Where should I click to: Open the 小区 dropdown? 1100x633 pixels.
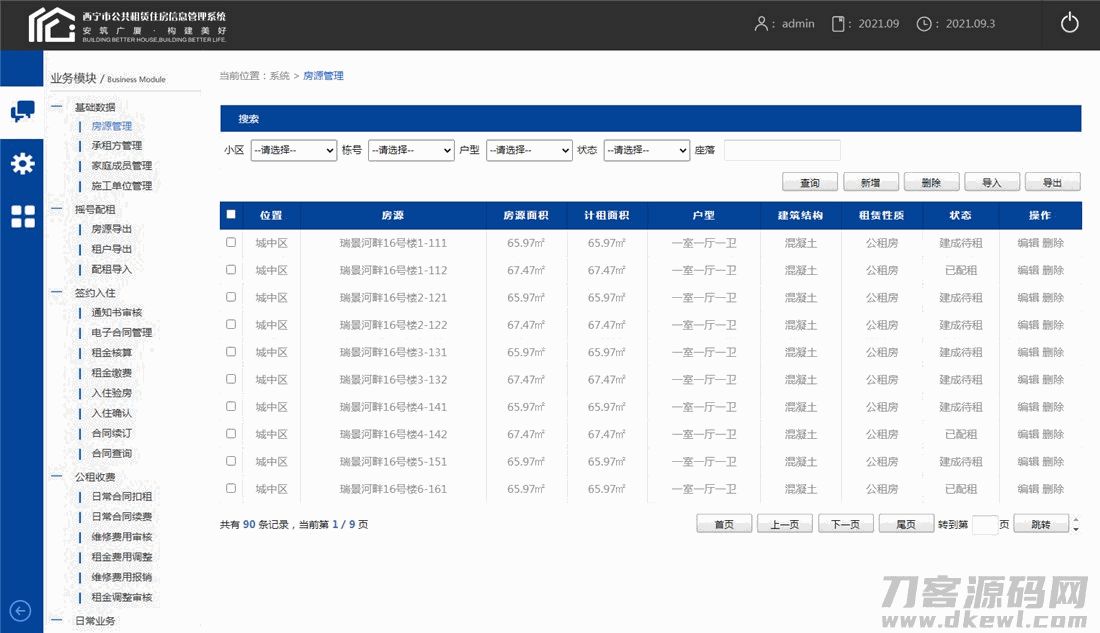(293, 150)
